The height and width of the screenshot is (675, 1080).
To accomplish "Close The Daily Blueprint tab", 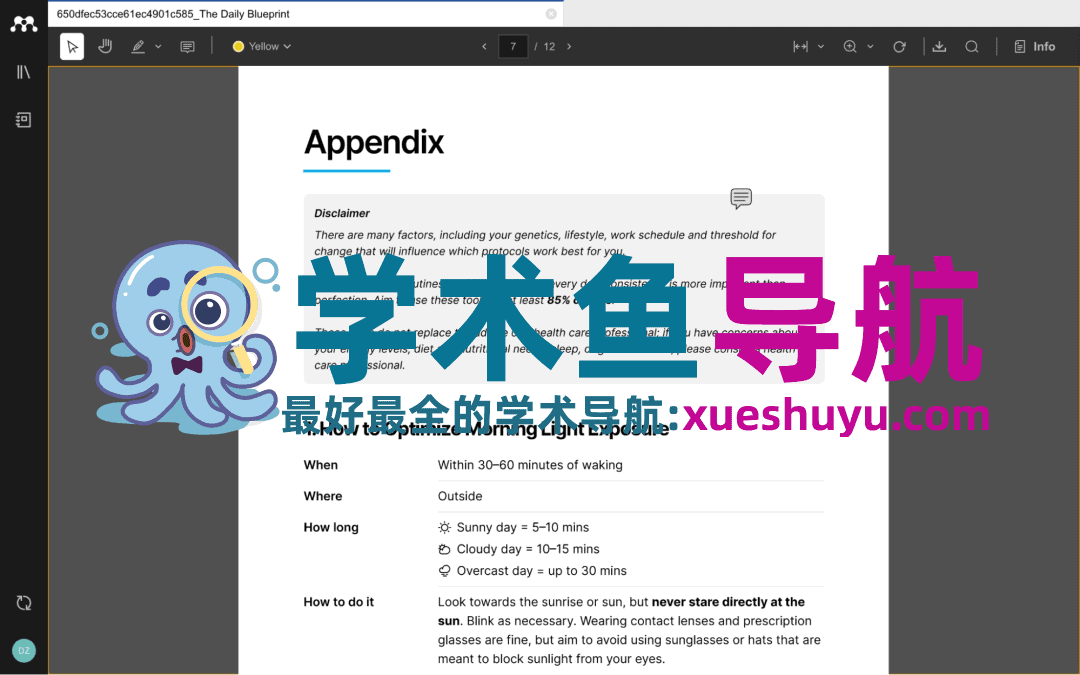I will [x=551, y=14].
